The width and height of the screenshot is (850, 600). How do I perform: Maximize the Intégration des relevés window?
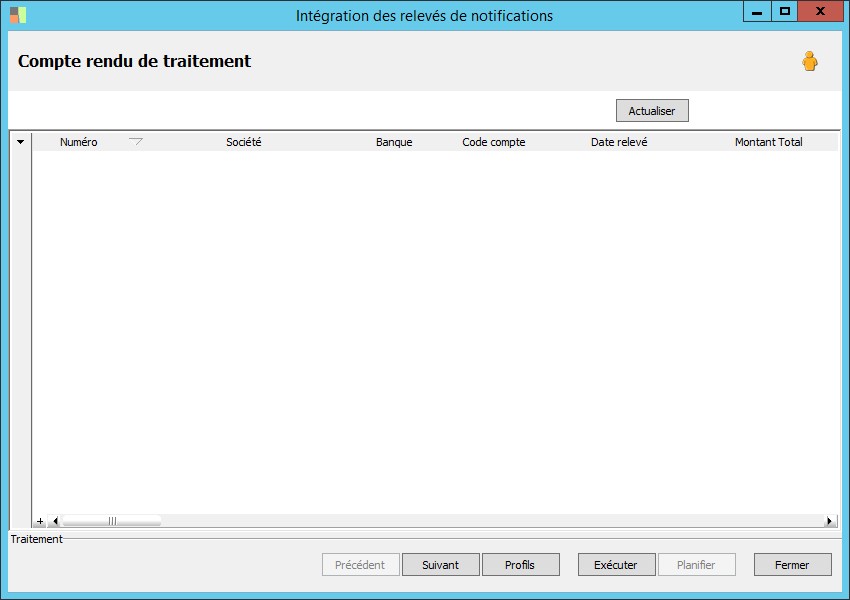(784, 11)
